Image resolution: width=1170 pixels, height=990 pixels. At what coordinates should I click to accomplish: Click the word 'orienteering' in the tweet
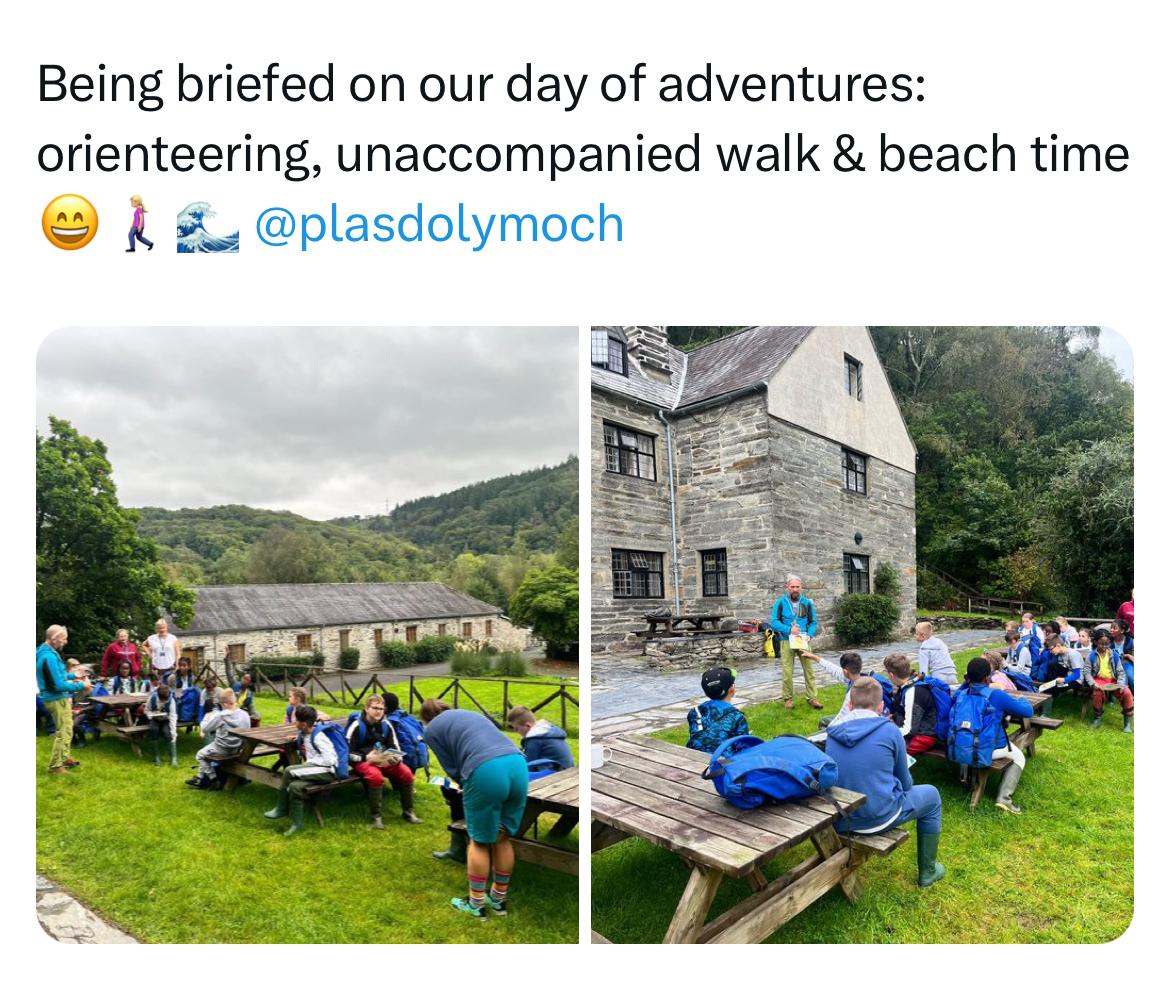[x=178, y=155]
